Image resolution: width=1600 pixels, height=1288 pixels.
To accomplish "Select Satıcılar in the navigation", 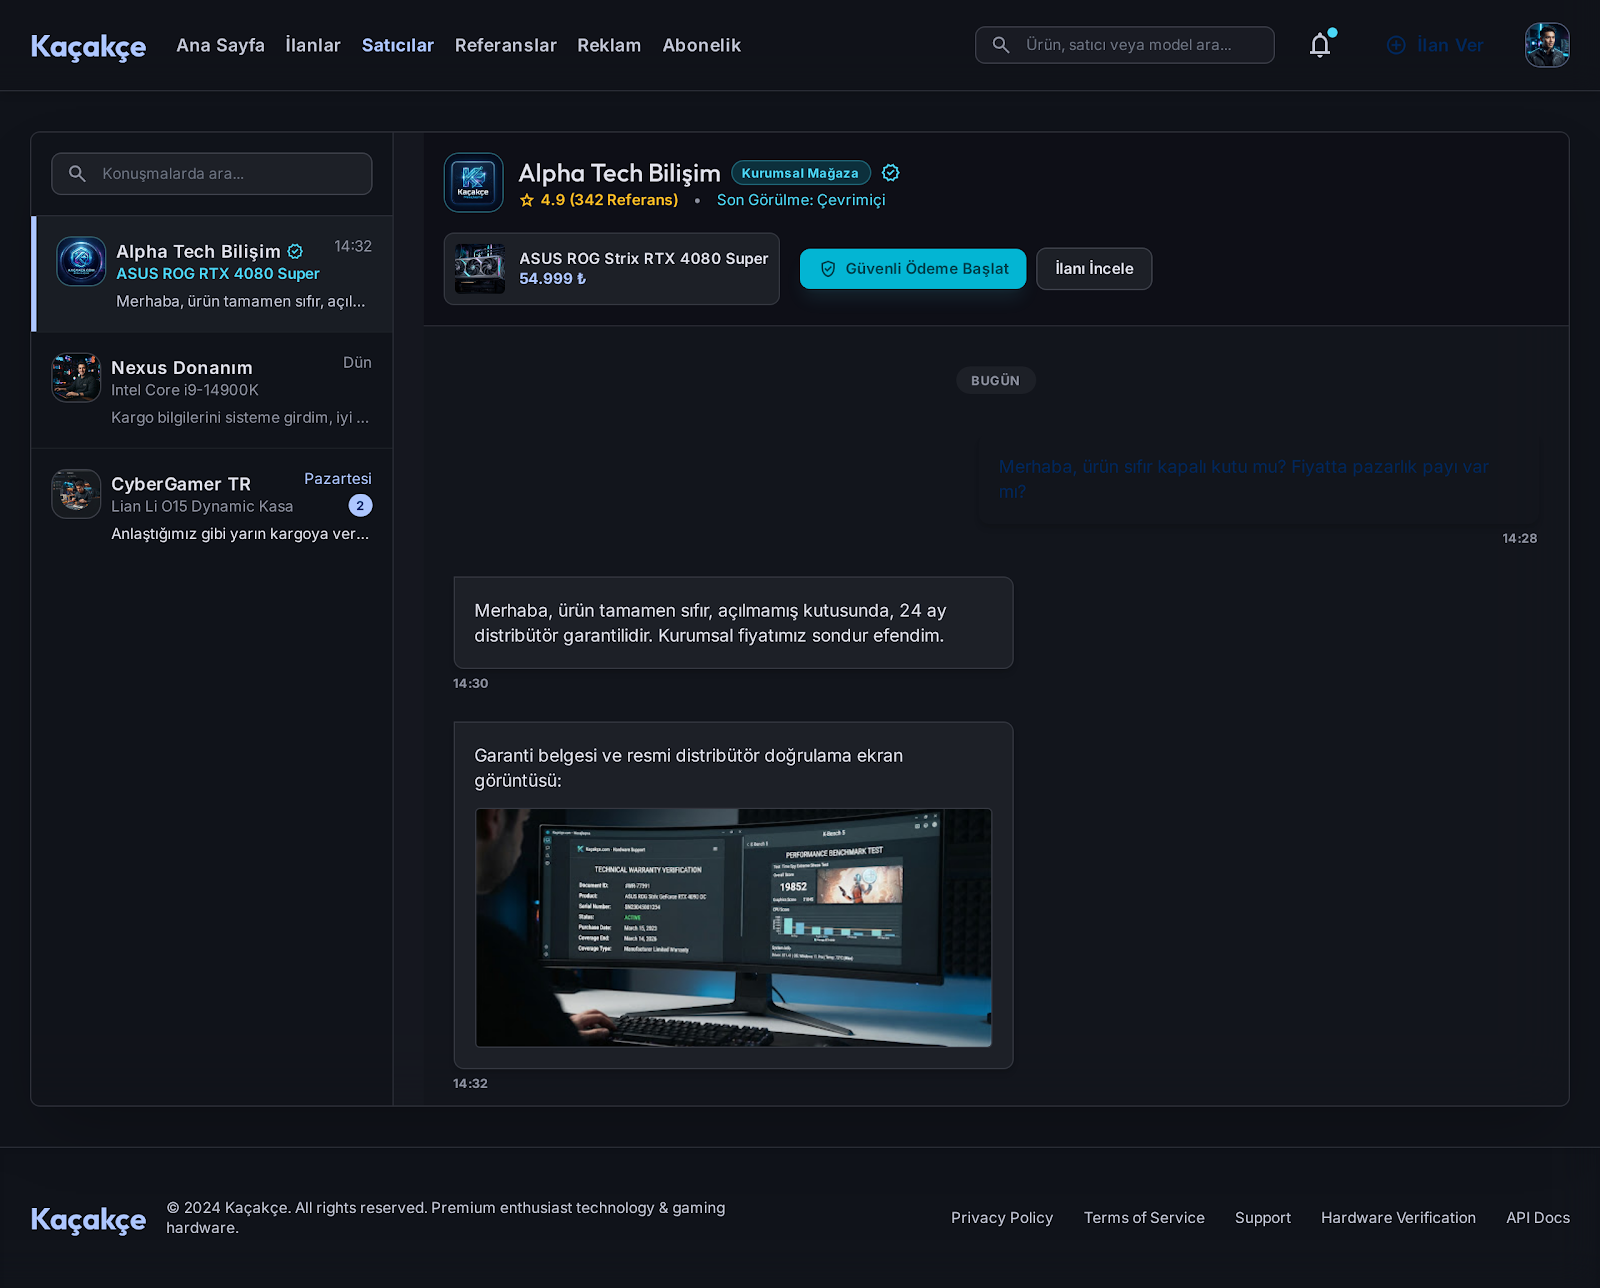I will point(398,45).
